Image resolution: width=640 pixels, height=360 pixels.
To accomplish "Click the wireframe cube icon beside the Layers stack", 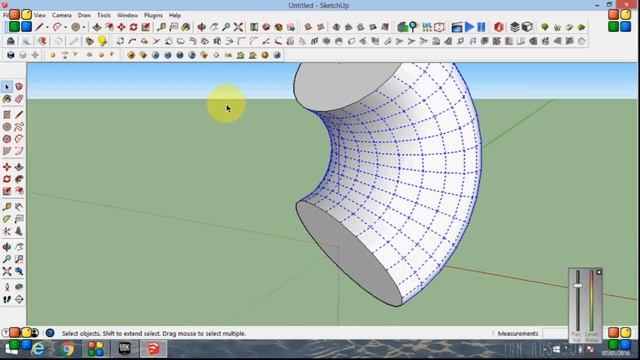I will (x=527, y=27).
